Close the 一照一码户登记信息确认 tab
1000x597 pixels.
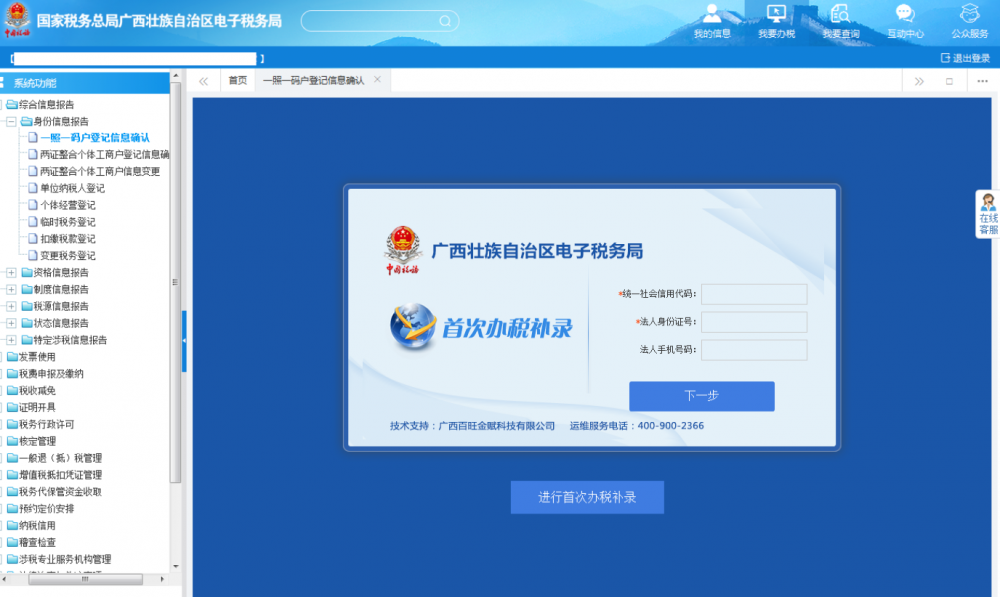377,80
